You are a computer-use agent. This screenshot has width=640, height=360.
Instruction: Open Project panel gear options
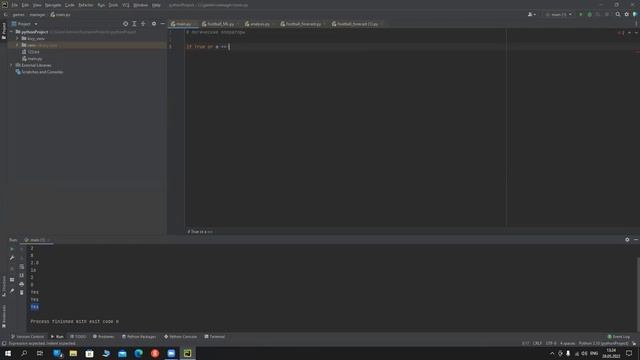154,24
